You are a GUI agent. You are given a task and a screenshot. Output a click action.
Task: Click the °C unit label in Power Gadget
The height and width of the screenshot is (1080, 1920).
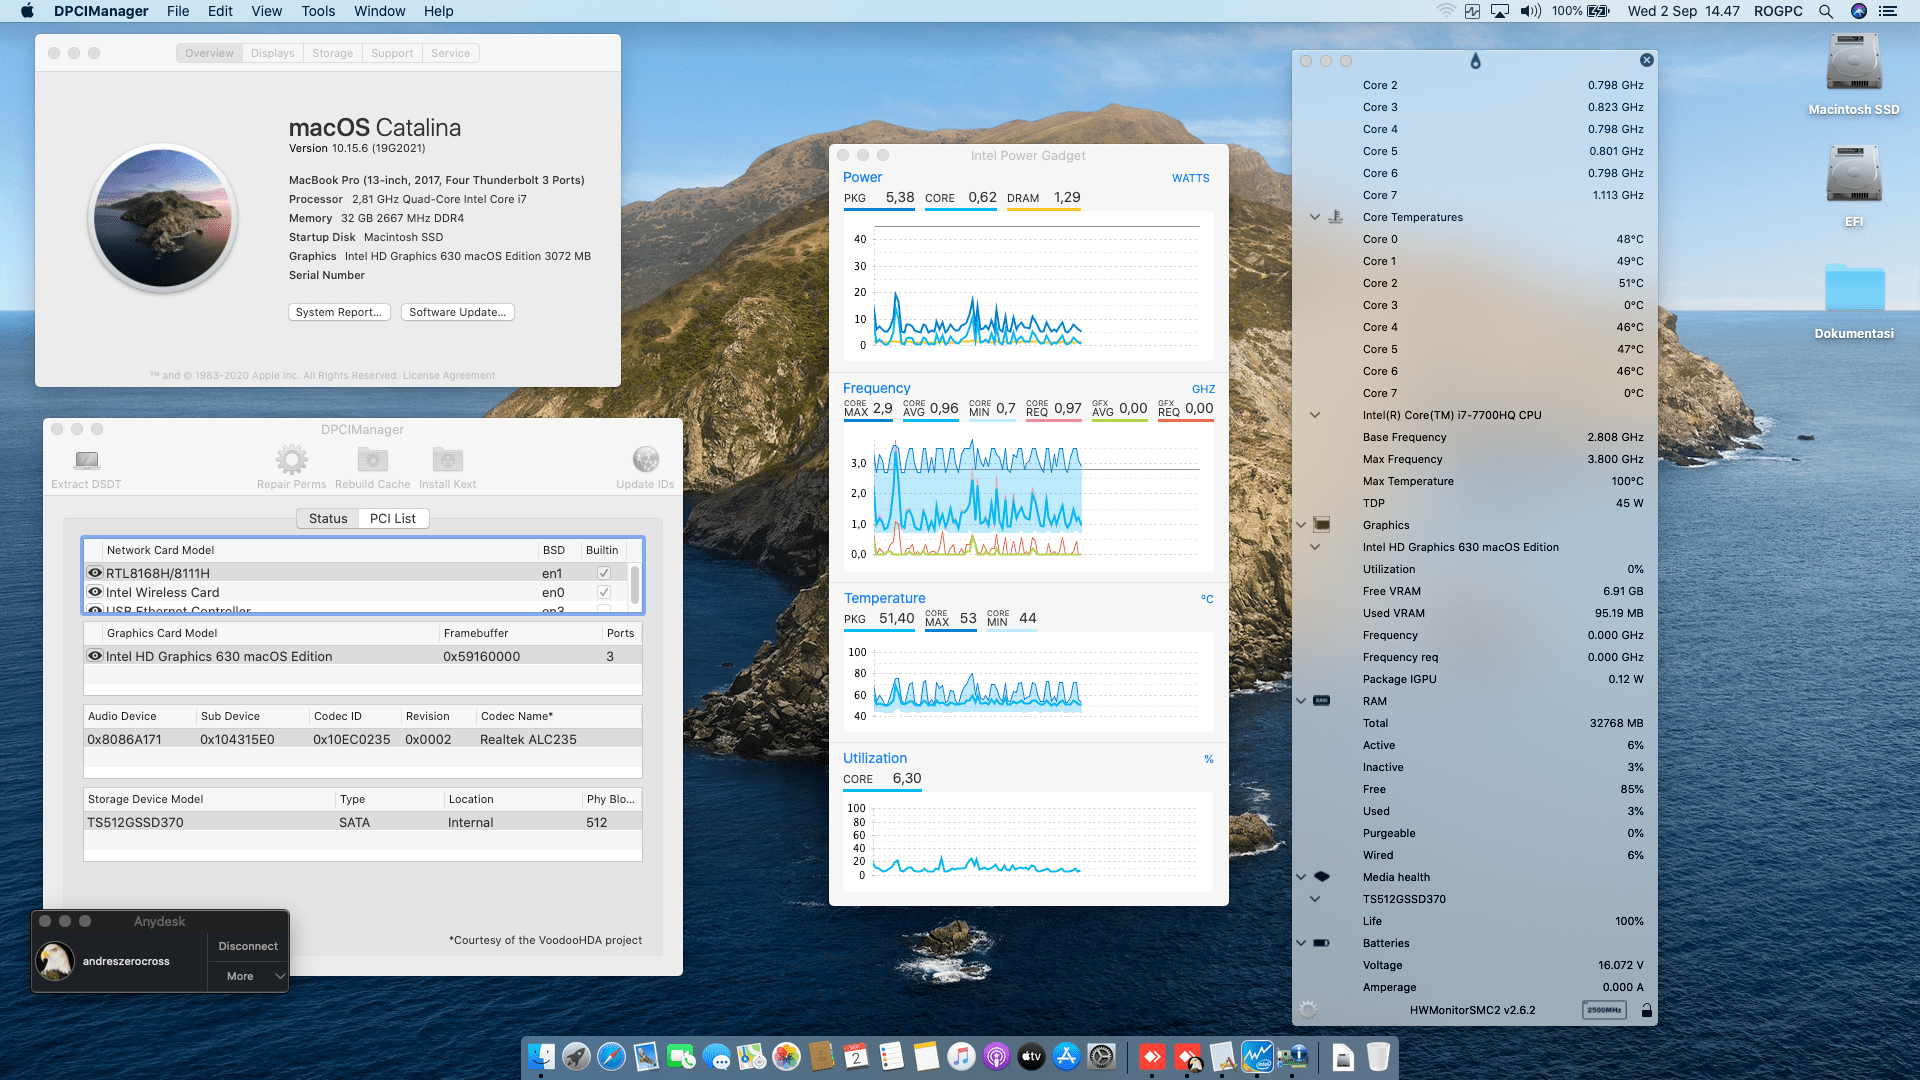pyautogui.click(x=1207, y=599)
